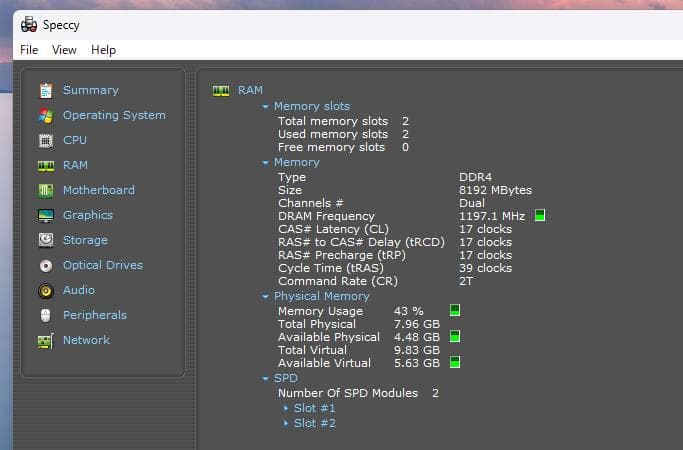Click the Storage hard drive icon

click(46, 240)
